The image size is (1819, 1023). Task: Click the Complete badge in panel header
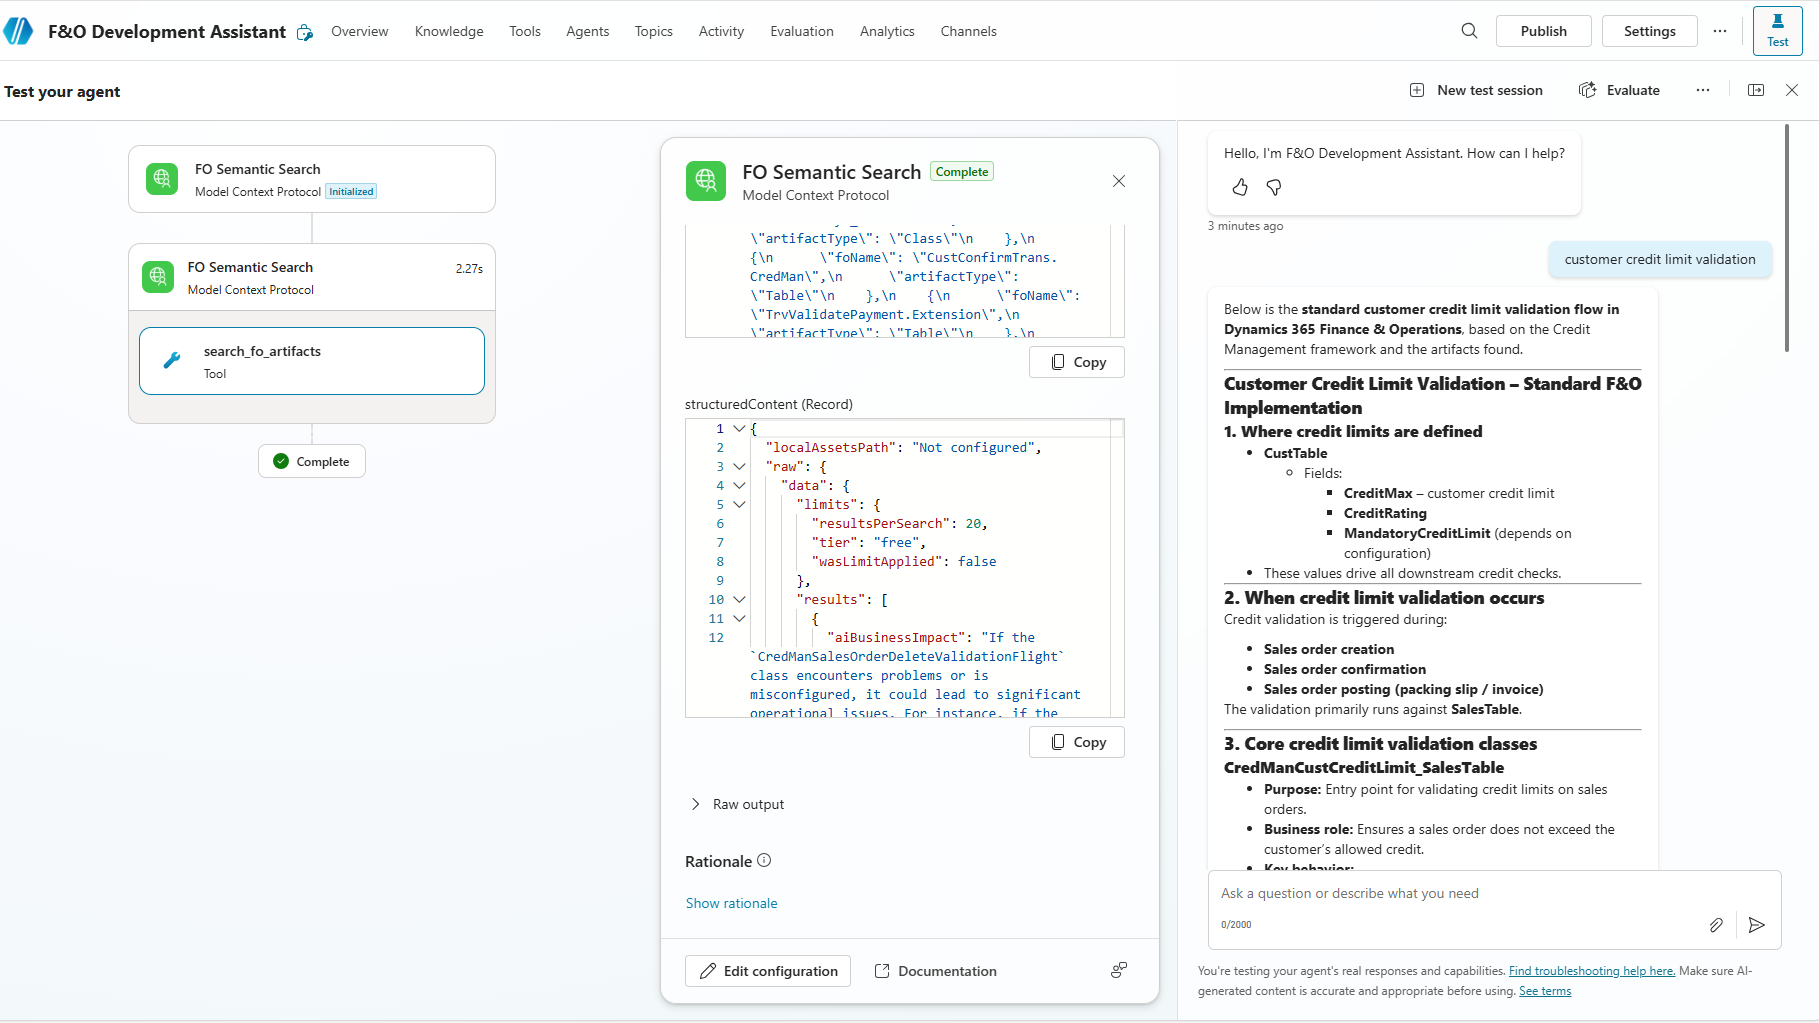click(962, 171)
